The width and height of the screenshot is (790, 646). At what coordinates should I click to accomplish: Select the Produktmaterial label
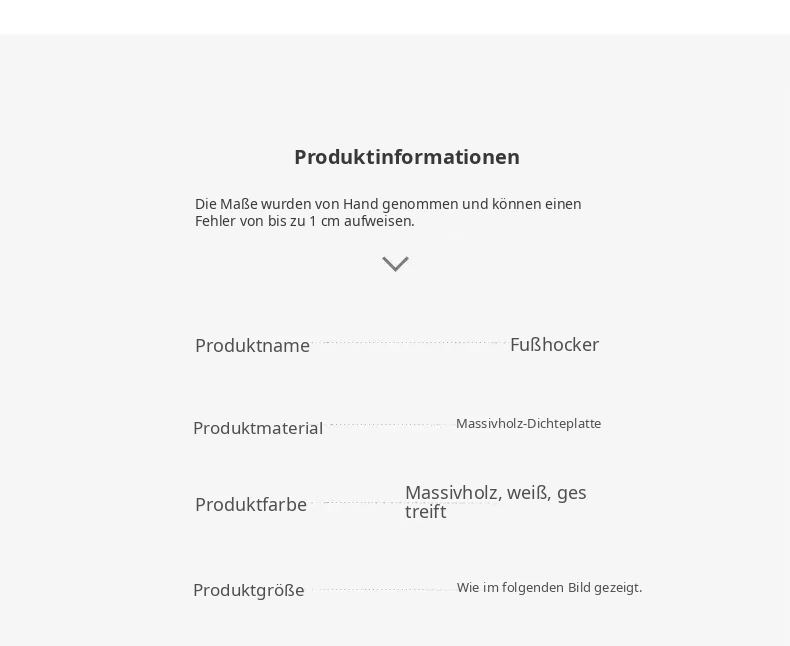(258, 428)
